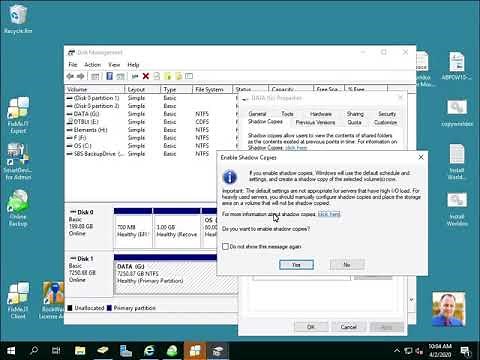Show hidden system tray icons

tap(397, 351)
